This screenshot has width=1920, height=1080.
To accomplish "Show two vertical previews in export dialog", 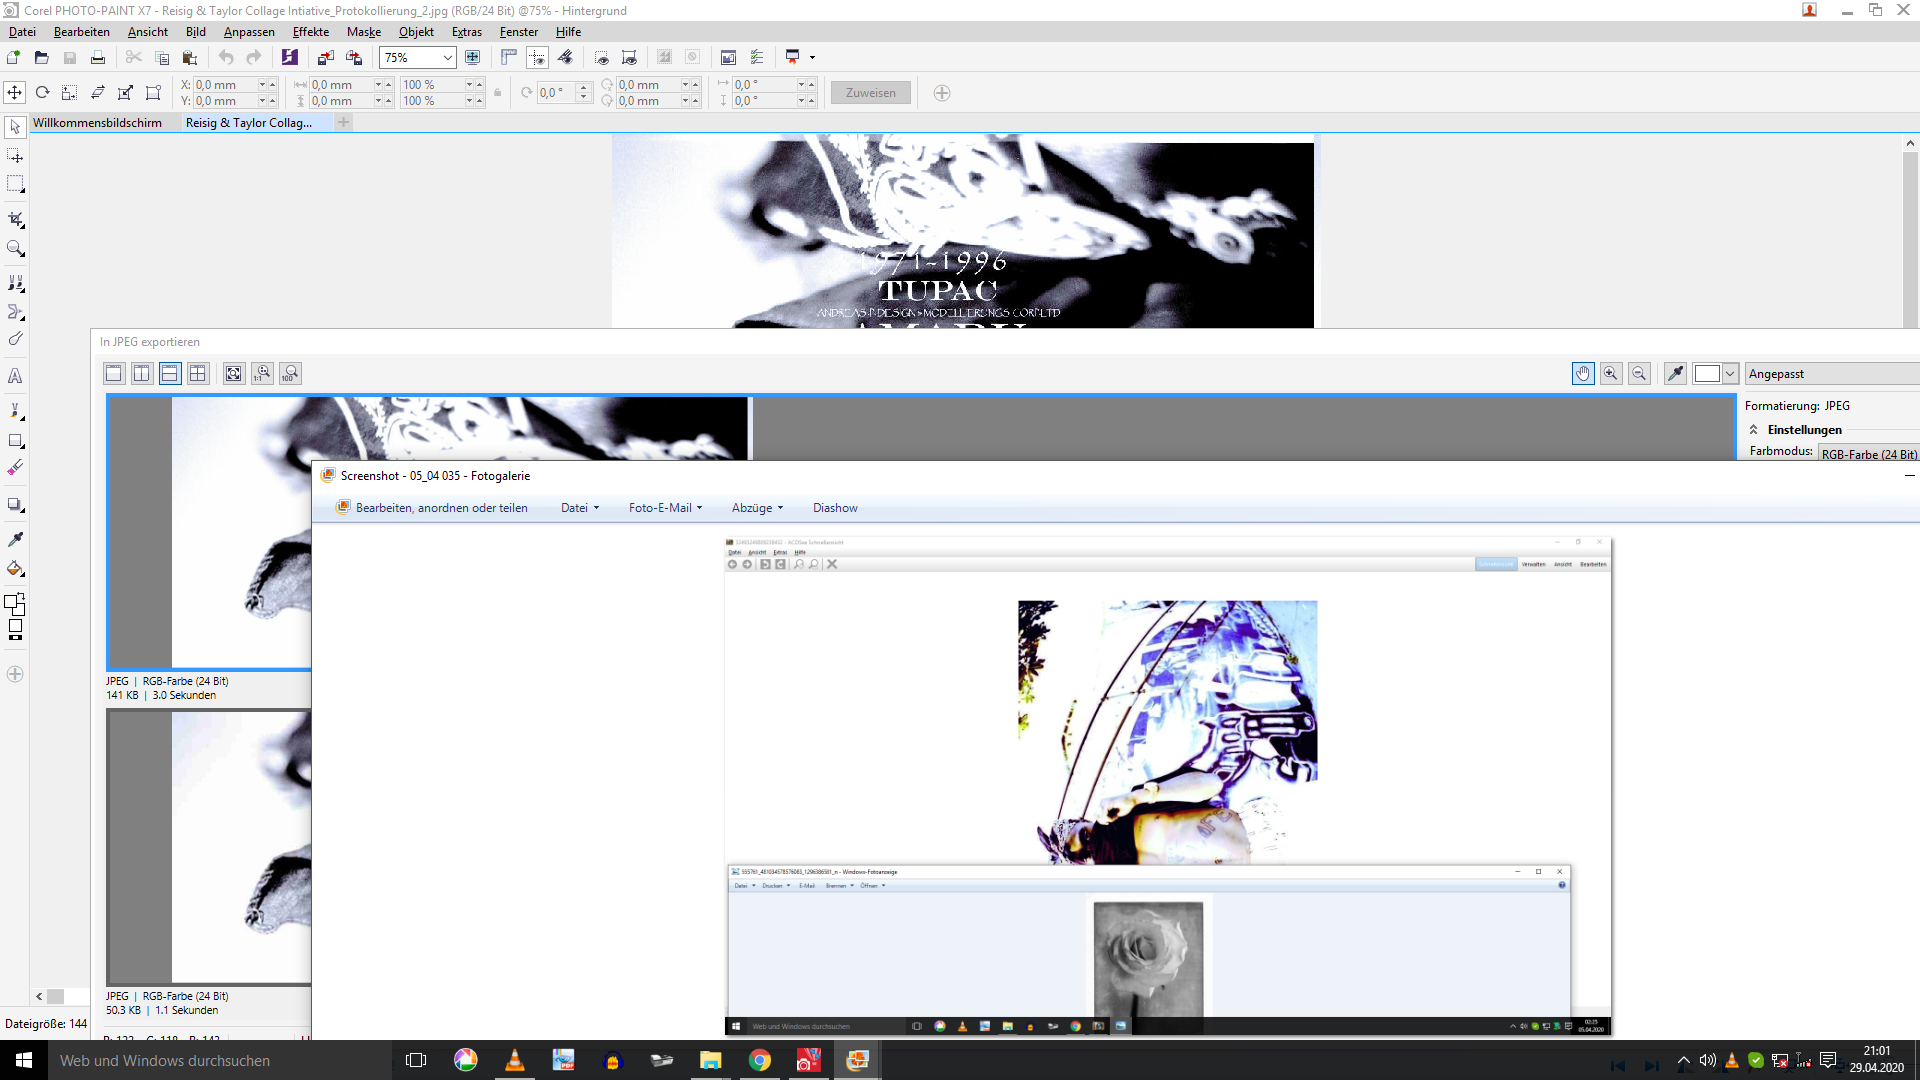I will [142, 373].
